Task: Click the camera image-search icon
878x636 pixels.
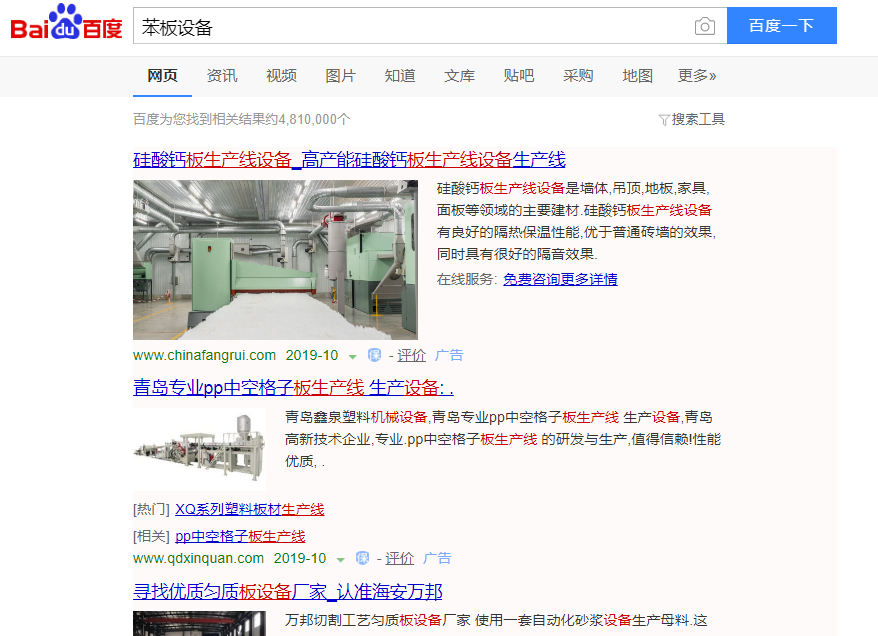Action: [x=705, y=27]
